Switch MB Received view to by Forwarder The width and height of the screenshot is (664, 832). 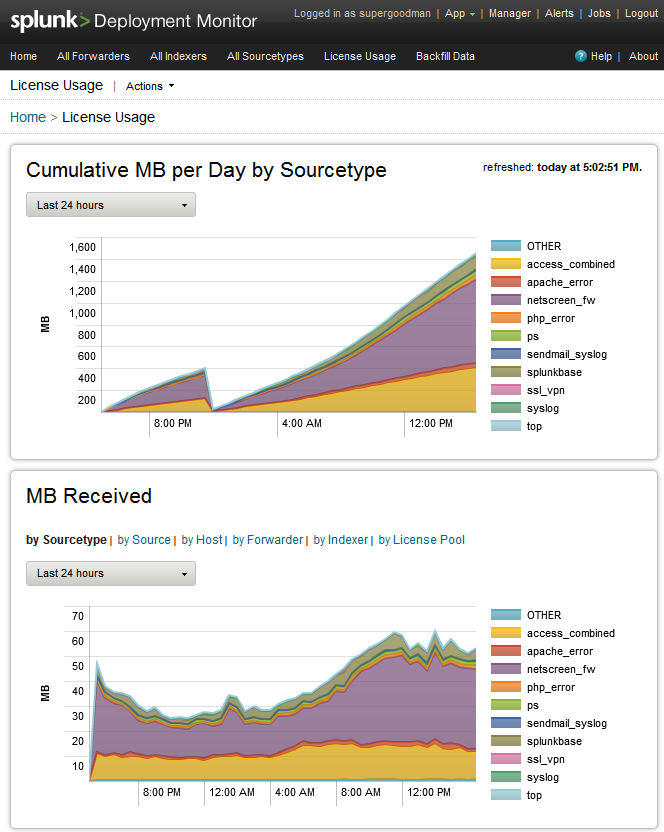pyautogui.click(x=268, y=540)
